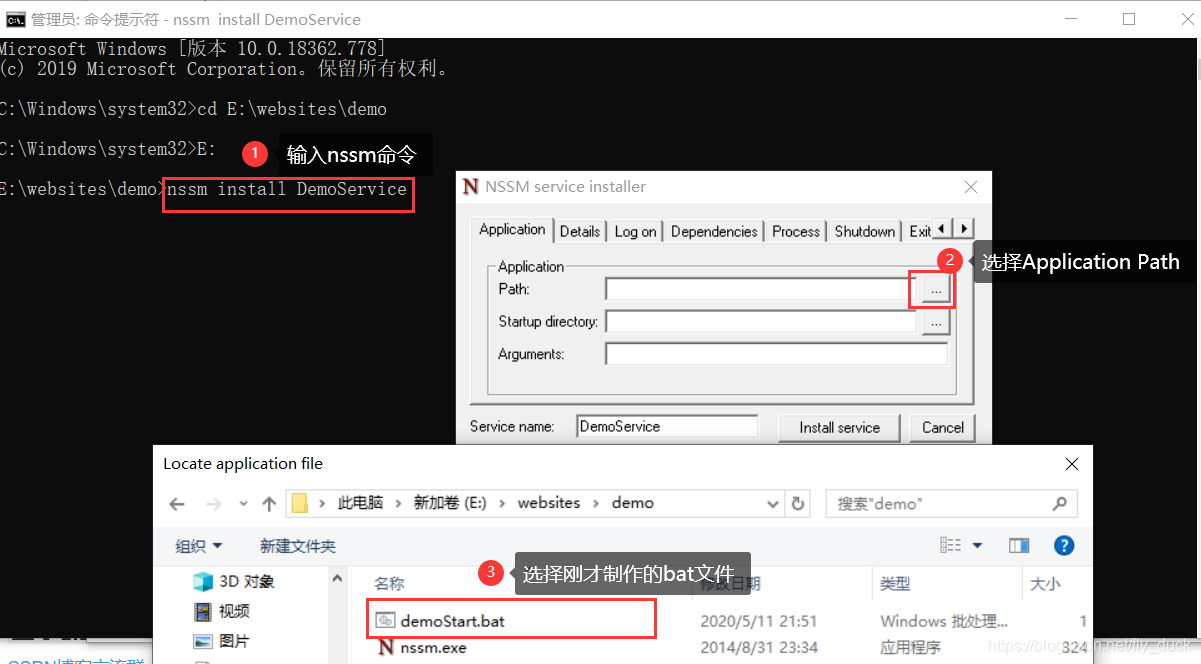
Task: Go forward in the Locate file dialog
Action: click(x=213, y=504)
